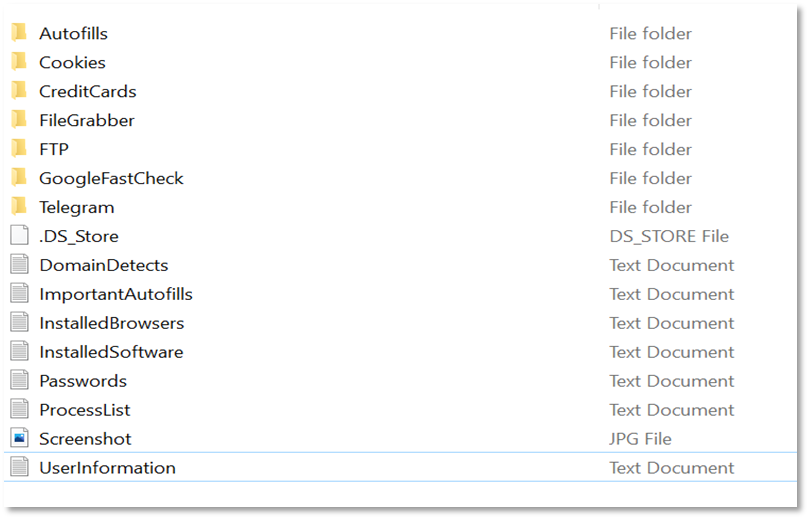Click the GoogleFastCheck folder icon
Screen dimensions: 810x520
[x=19, y=177]
